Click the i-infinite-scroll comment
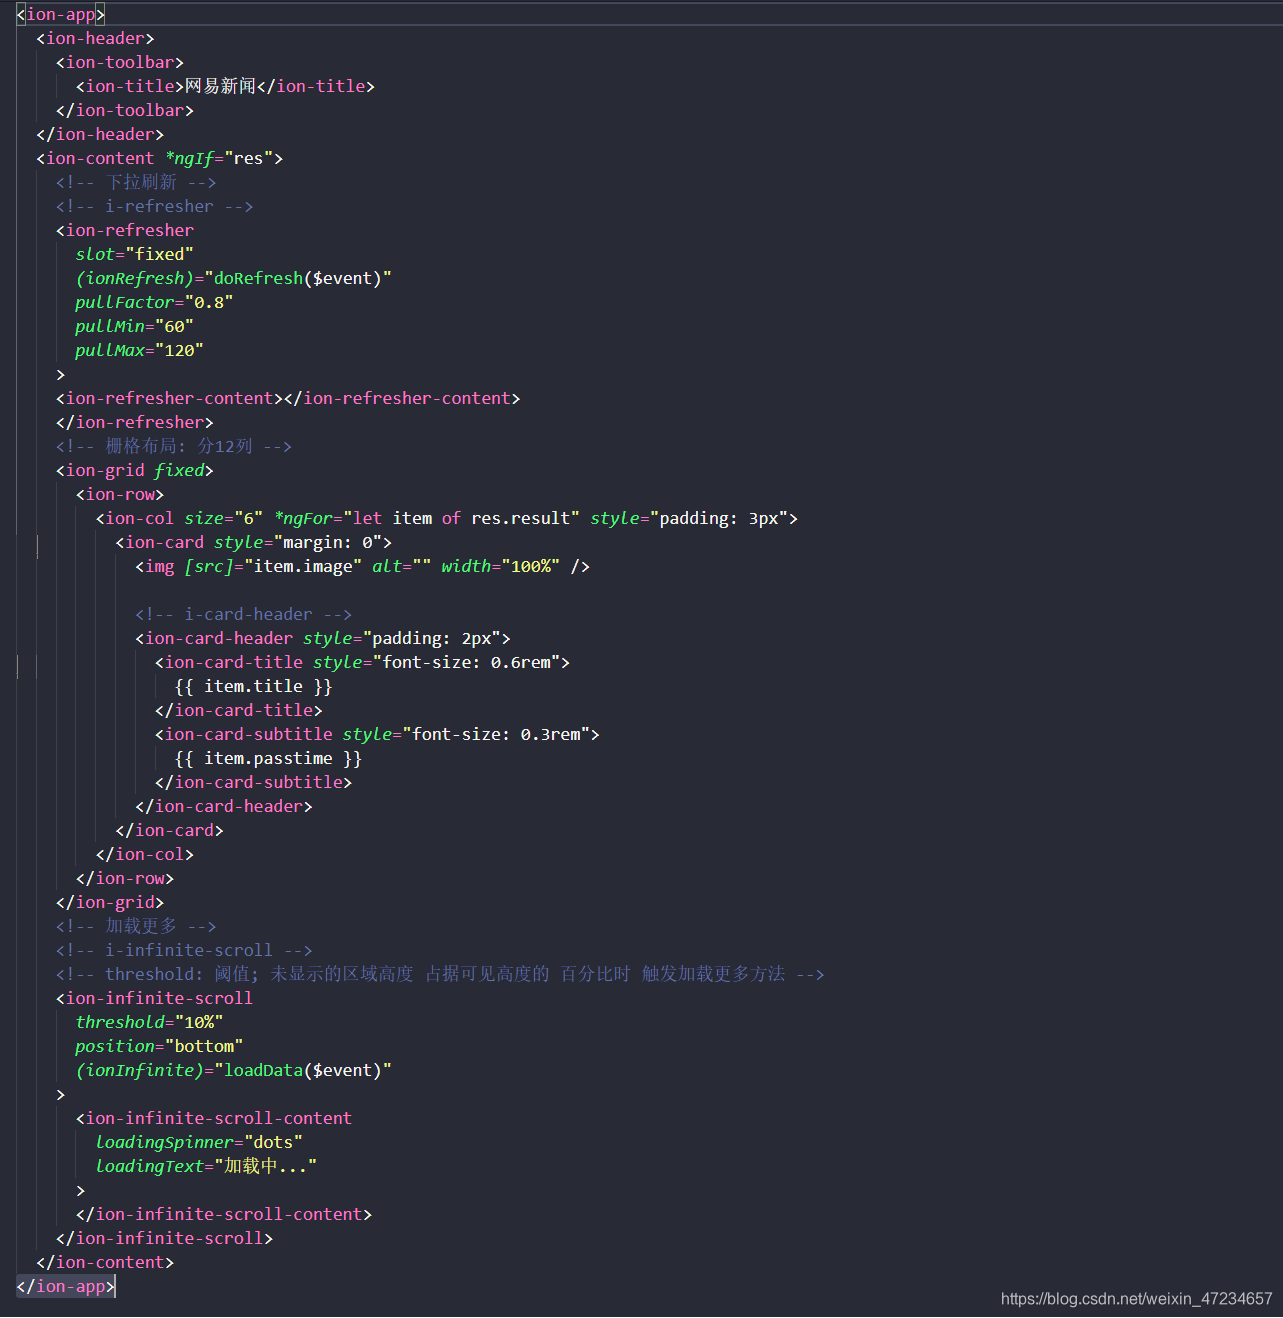The image size is (1283, 1318). coord(184,950)
